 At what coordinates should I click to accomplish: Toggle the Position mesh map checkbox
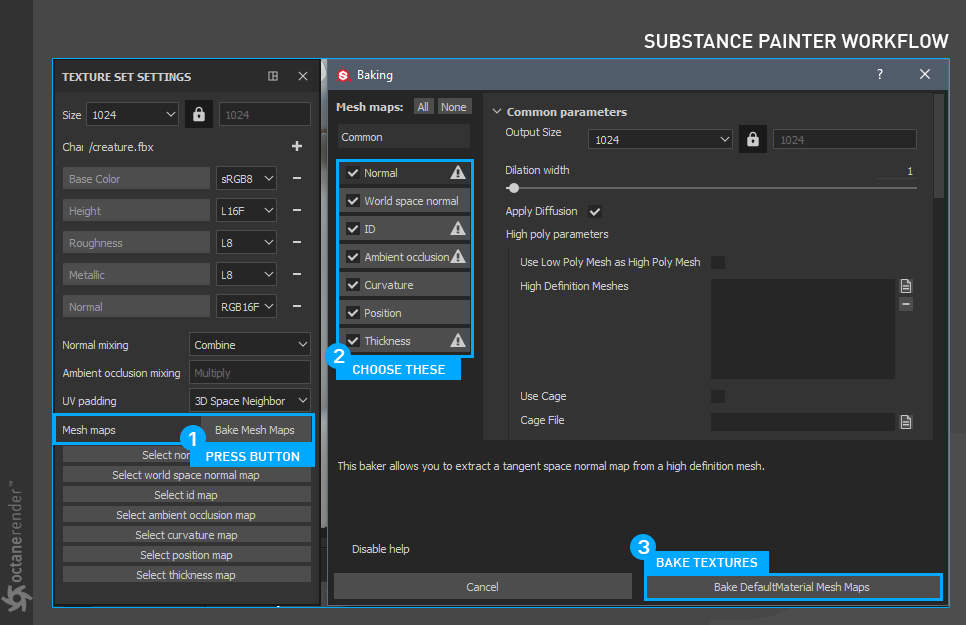coord(353,312)
